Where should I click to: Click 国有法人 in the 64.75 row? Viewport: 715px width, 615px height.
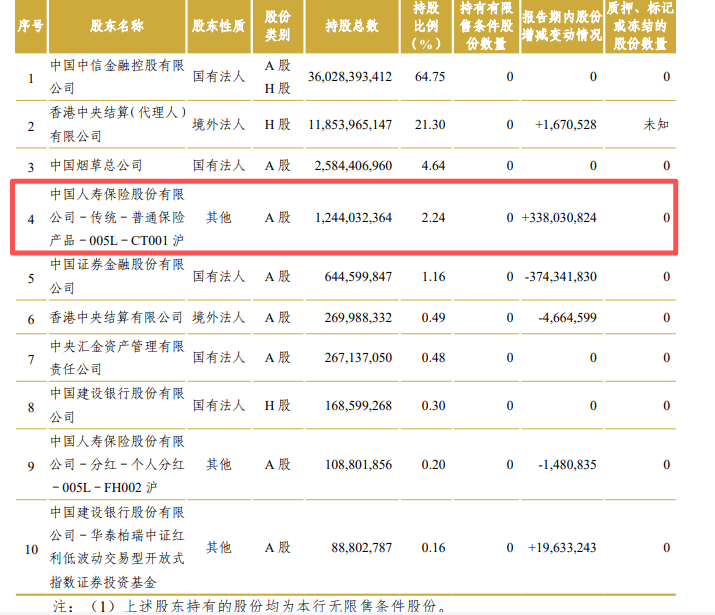[218, 77]
